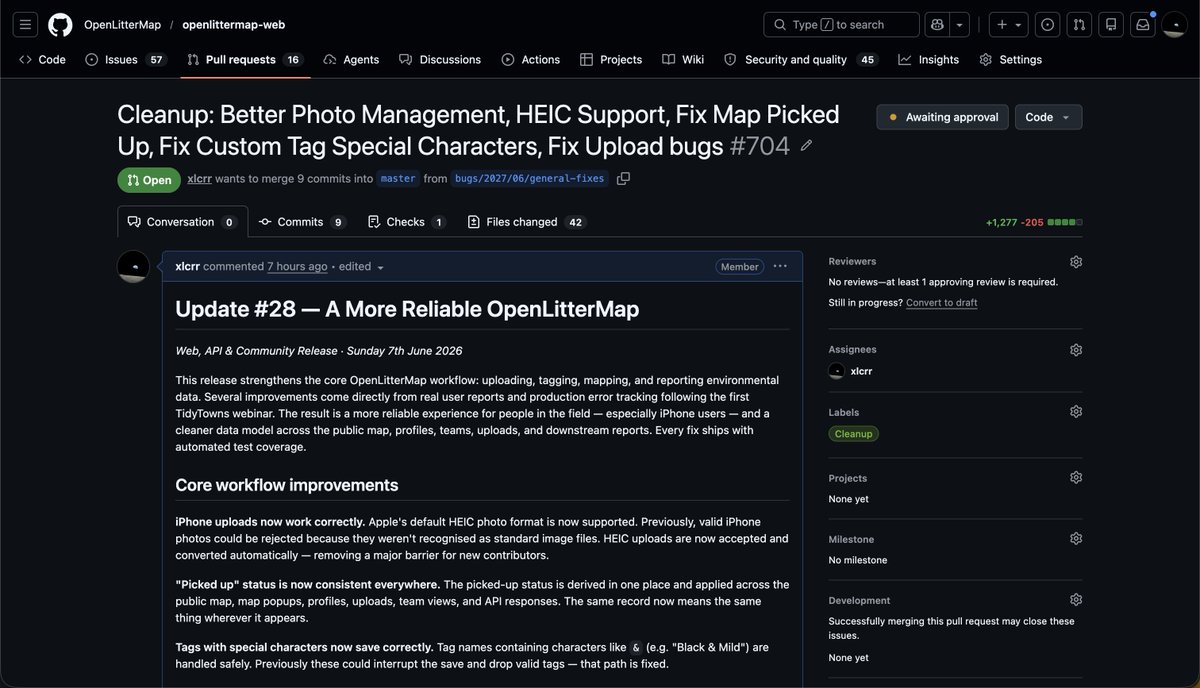Open the xlcrr author link under title
This screenshot has height=688, width=1200.
[x=199, y=179]
